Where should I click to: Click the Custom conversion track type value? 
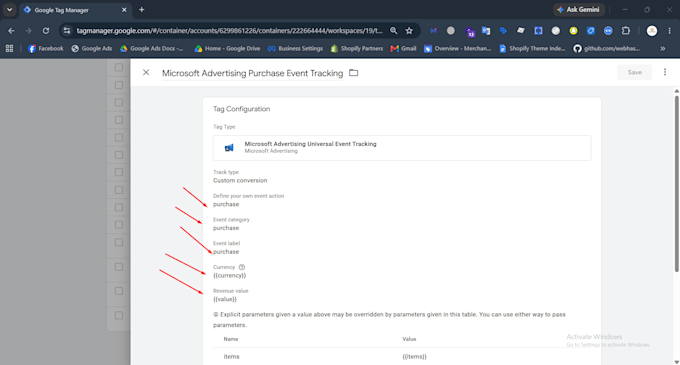pyautogui.click(x=240, y=180)
